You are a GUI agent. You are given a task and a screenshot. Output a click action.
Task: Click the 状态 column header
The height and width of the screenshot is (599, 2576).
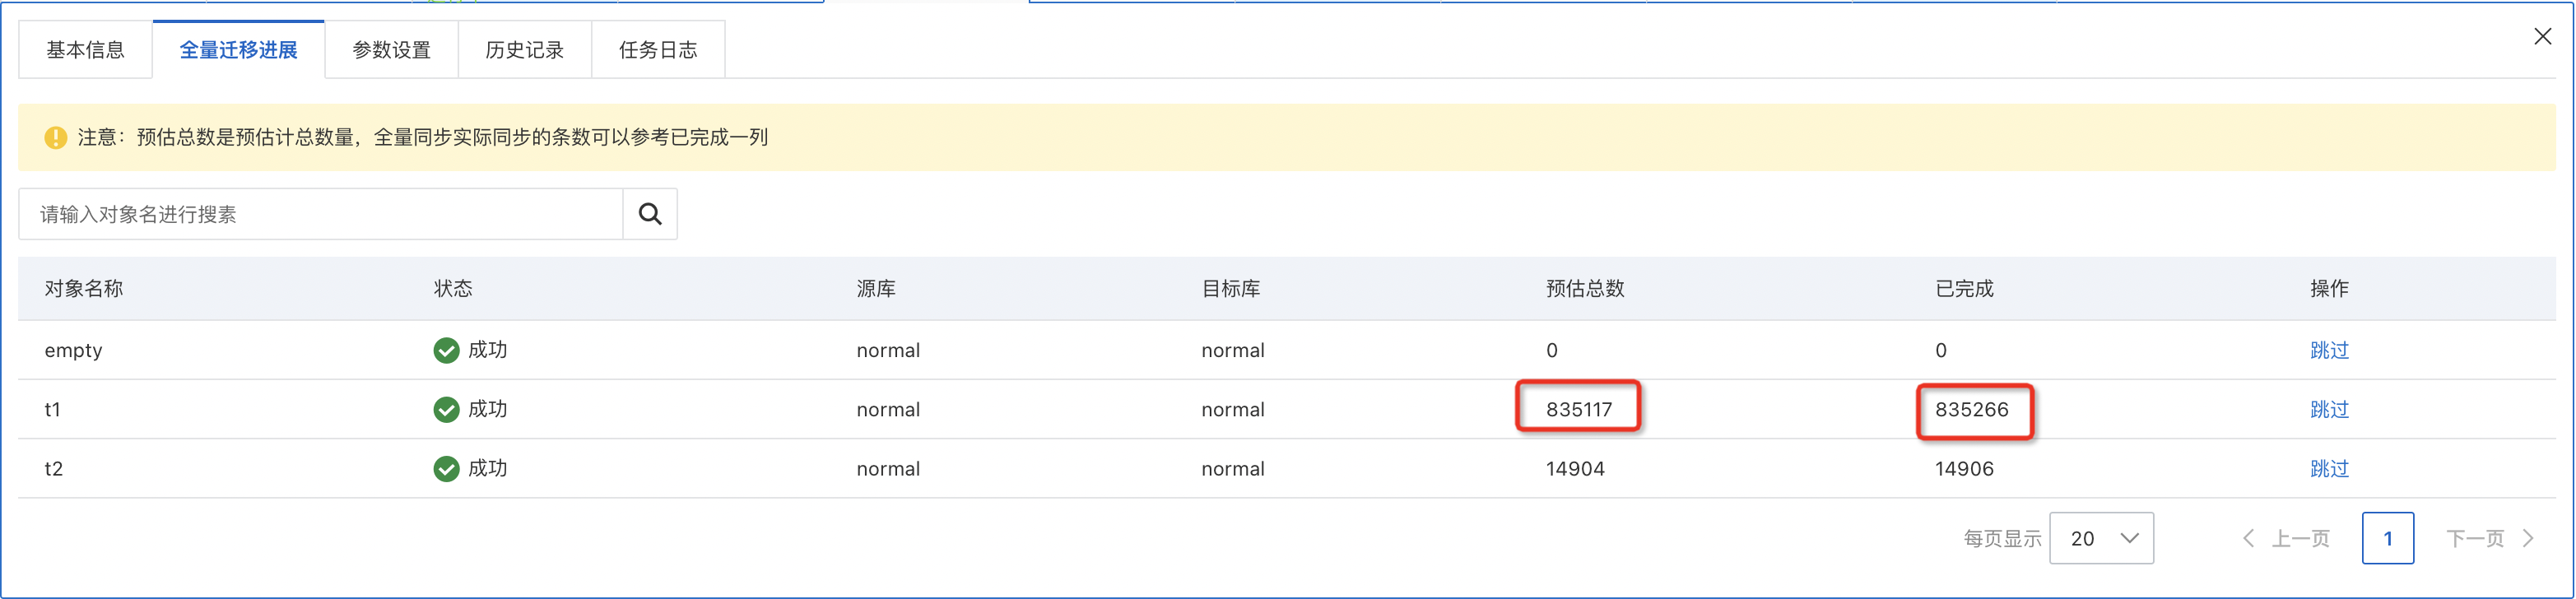click(453, 289)
